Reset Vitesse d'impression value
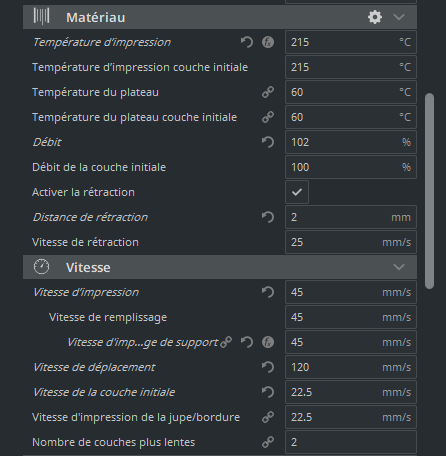 click(268, 292)
